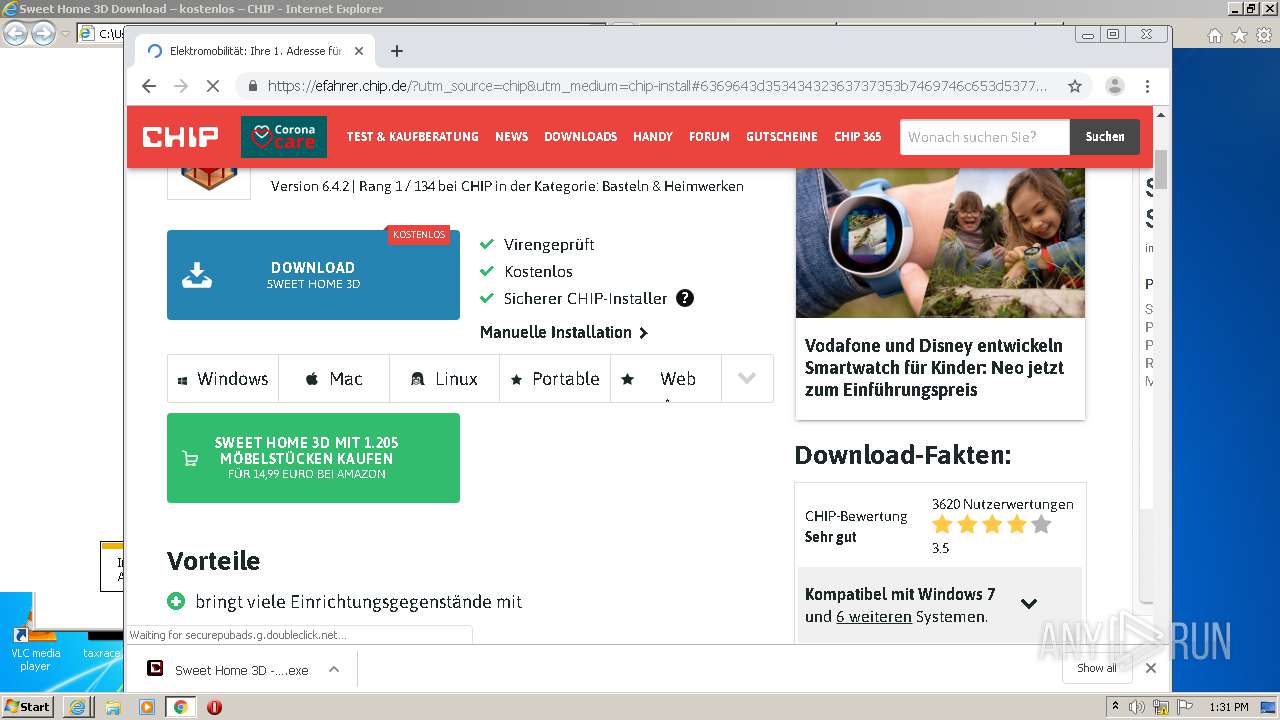Viewport: 1280px width, 720px height.
Task: Show hidden system tray icons
Action: (x=1116, y=707)
